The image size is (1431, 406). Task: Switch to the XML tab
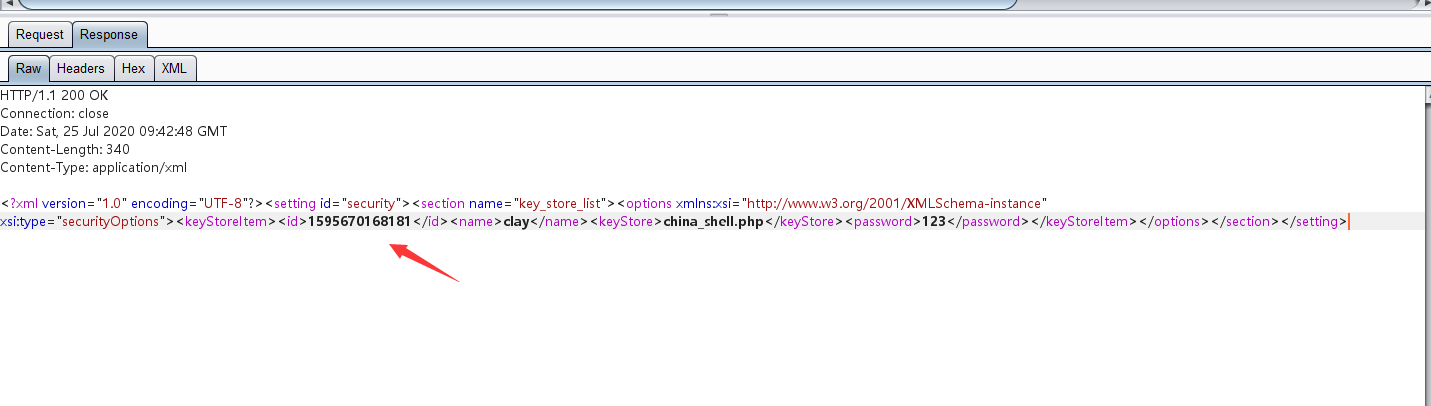coord(174,69)
